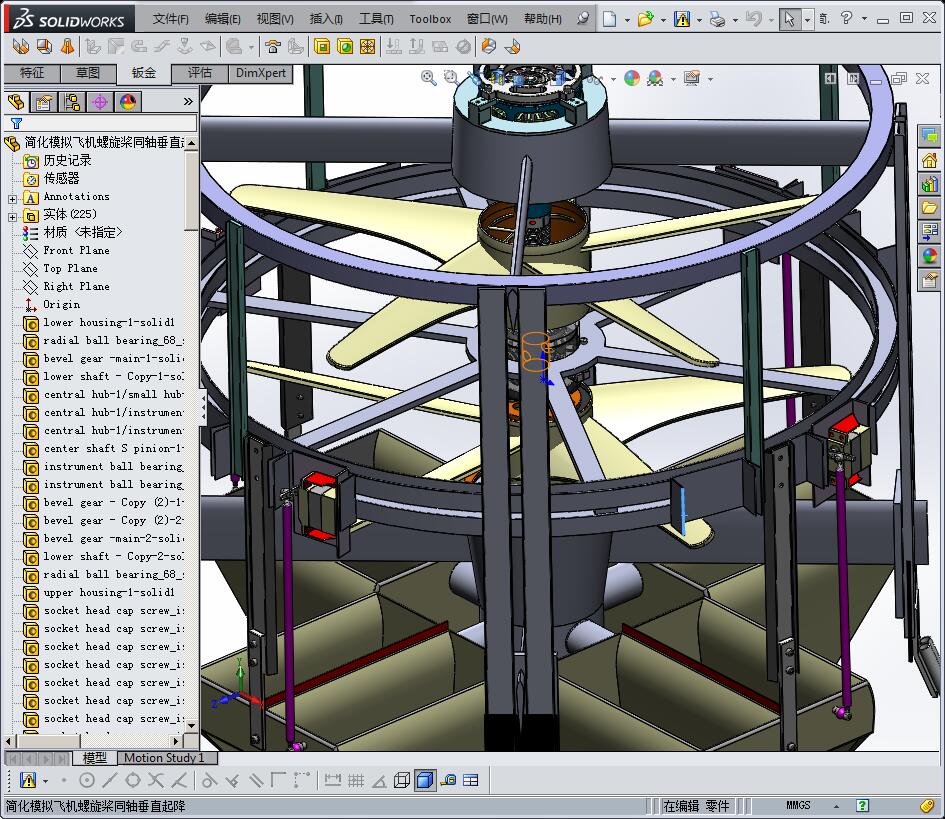The width and height of the screenshot is (945, 819).
Task: Switch to the Motion Study 1 tab
Action: 164,758
